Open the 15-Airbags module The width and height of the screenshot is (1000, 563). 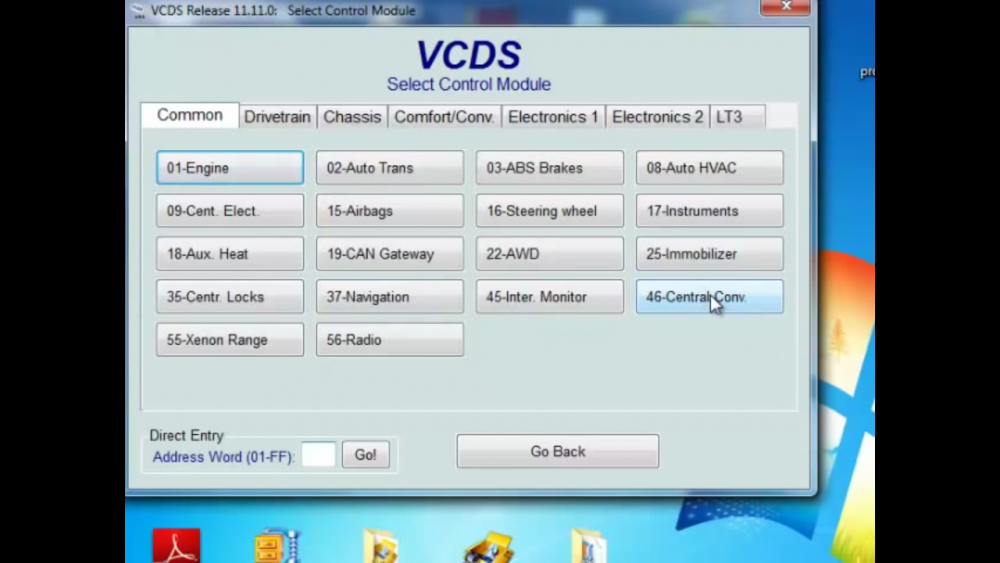click(390, 211)
